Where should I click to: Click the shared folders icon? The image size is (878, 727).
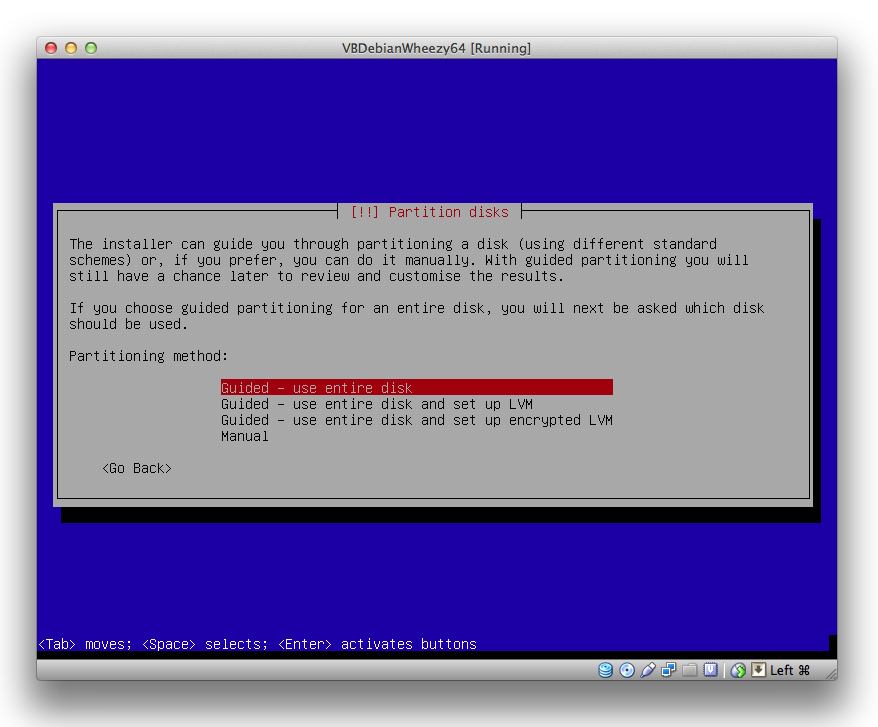pos(690,670)
